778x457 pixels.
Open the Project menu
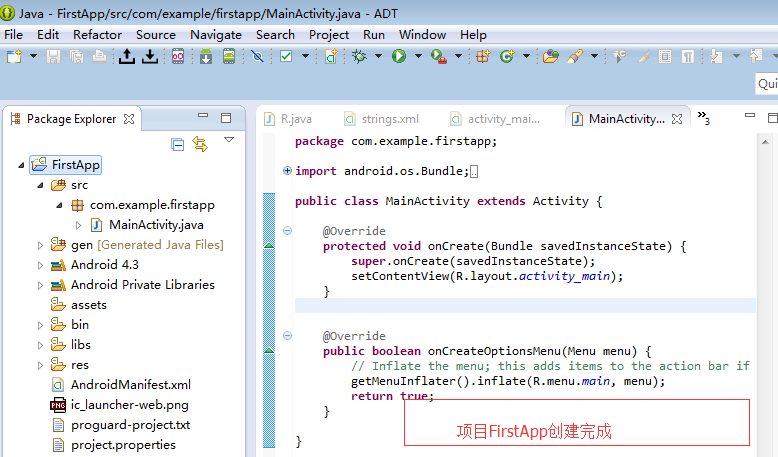329,35
